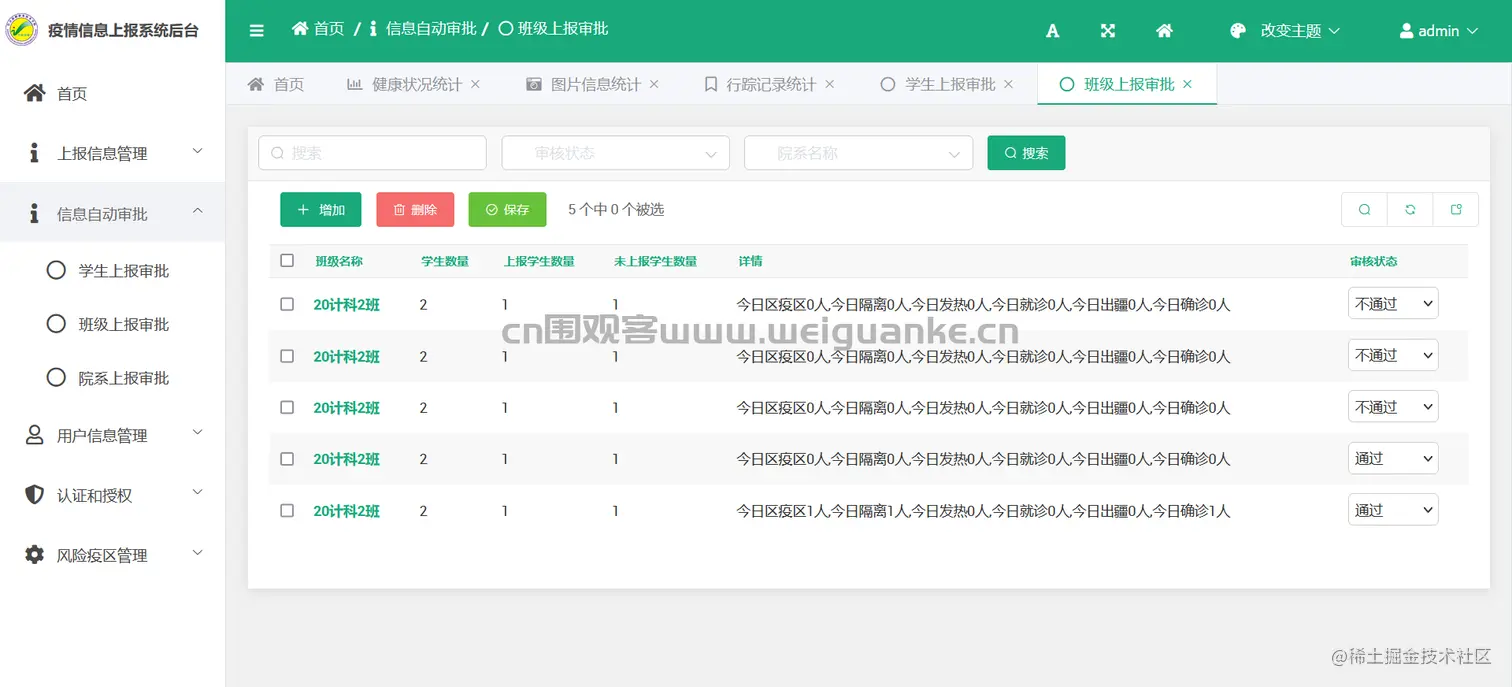Open the first row's 20计科2班 link

coord(346,304)
